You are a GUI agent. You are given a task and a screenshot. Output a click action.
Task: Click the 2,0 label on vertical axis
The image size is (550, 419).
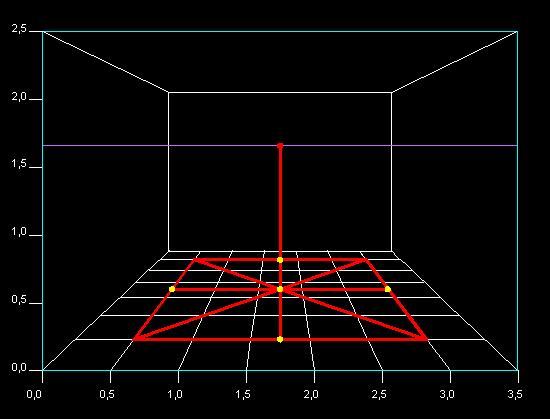(x=19, y=97)
